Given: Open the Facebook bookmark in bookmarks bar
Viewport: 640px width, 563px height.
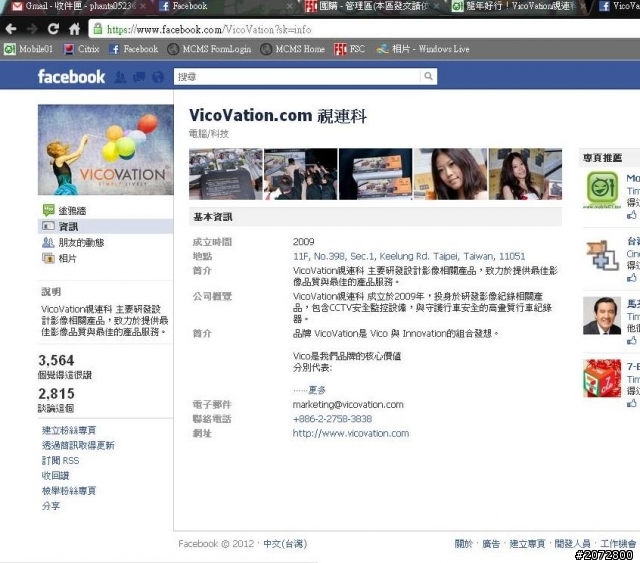Looking at the screenshot, I should click(x=134, y=49).
